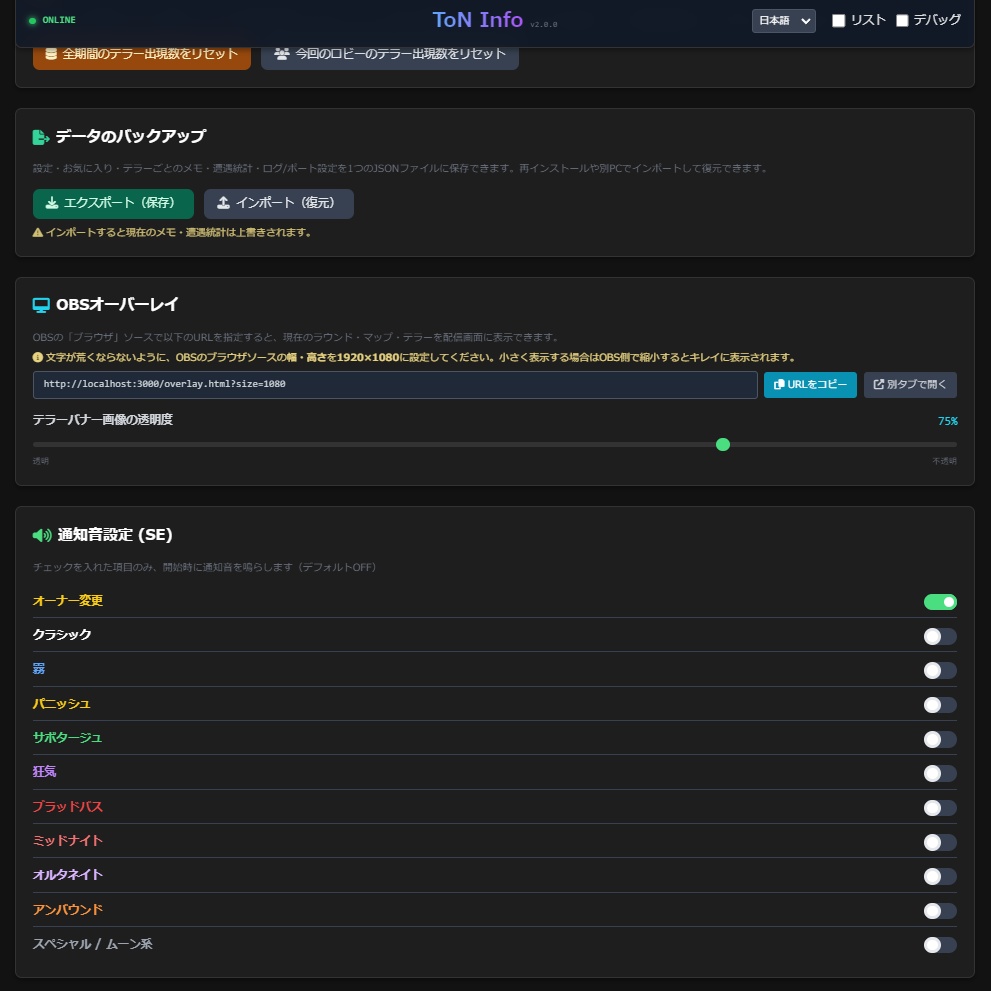Click the インポート (復元) button
This screenshot has width=991, height=991.
[x=279, y=204]
